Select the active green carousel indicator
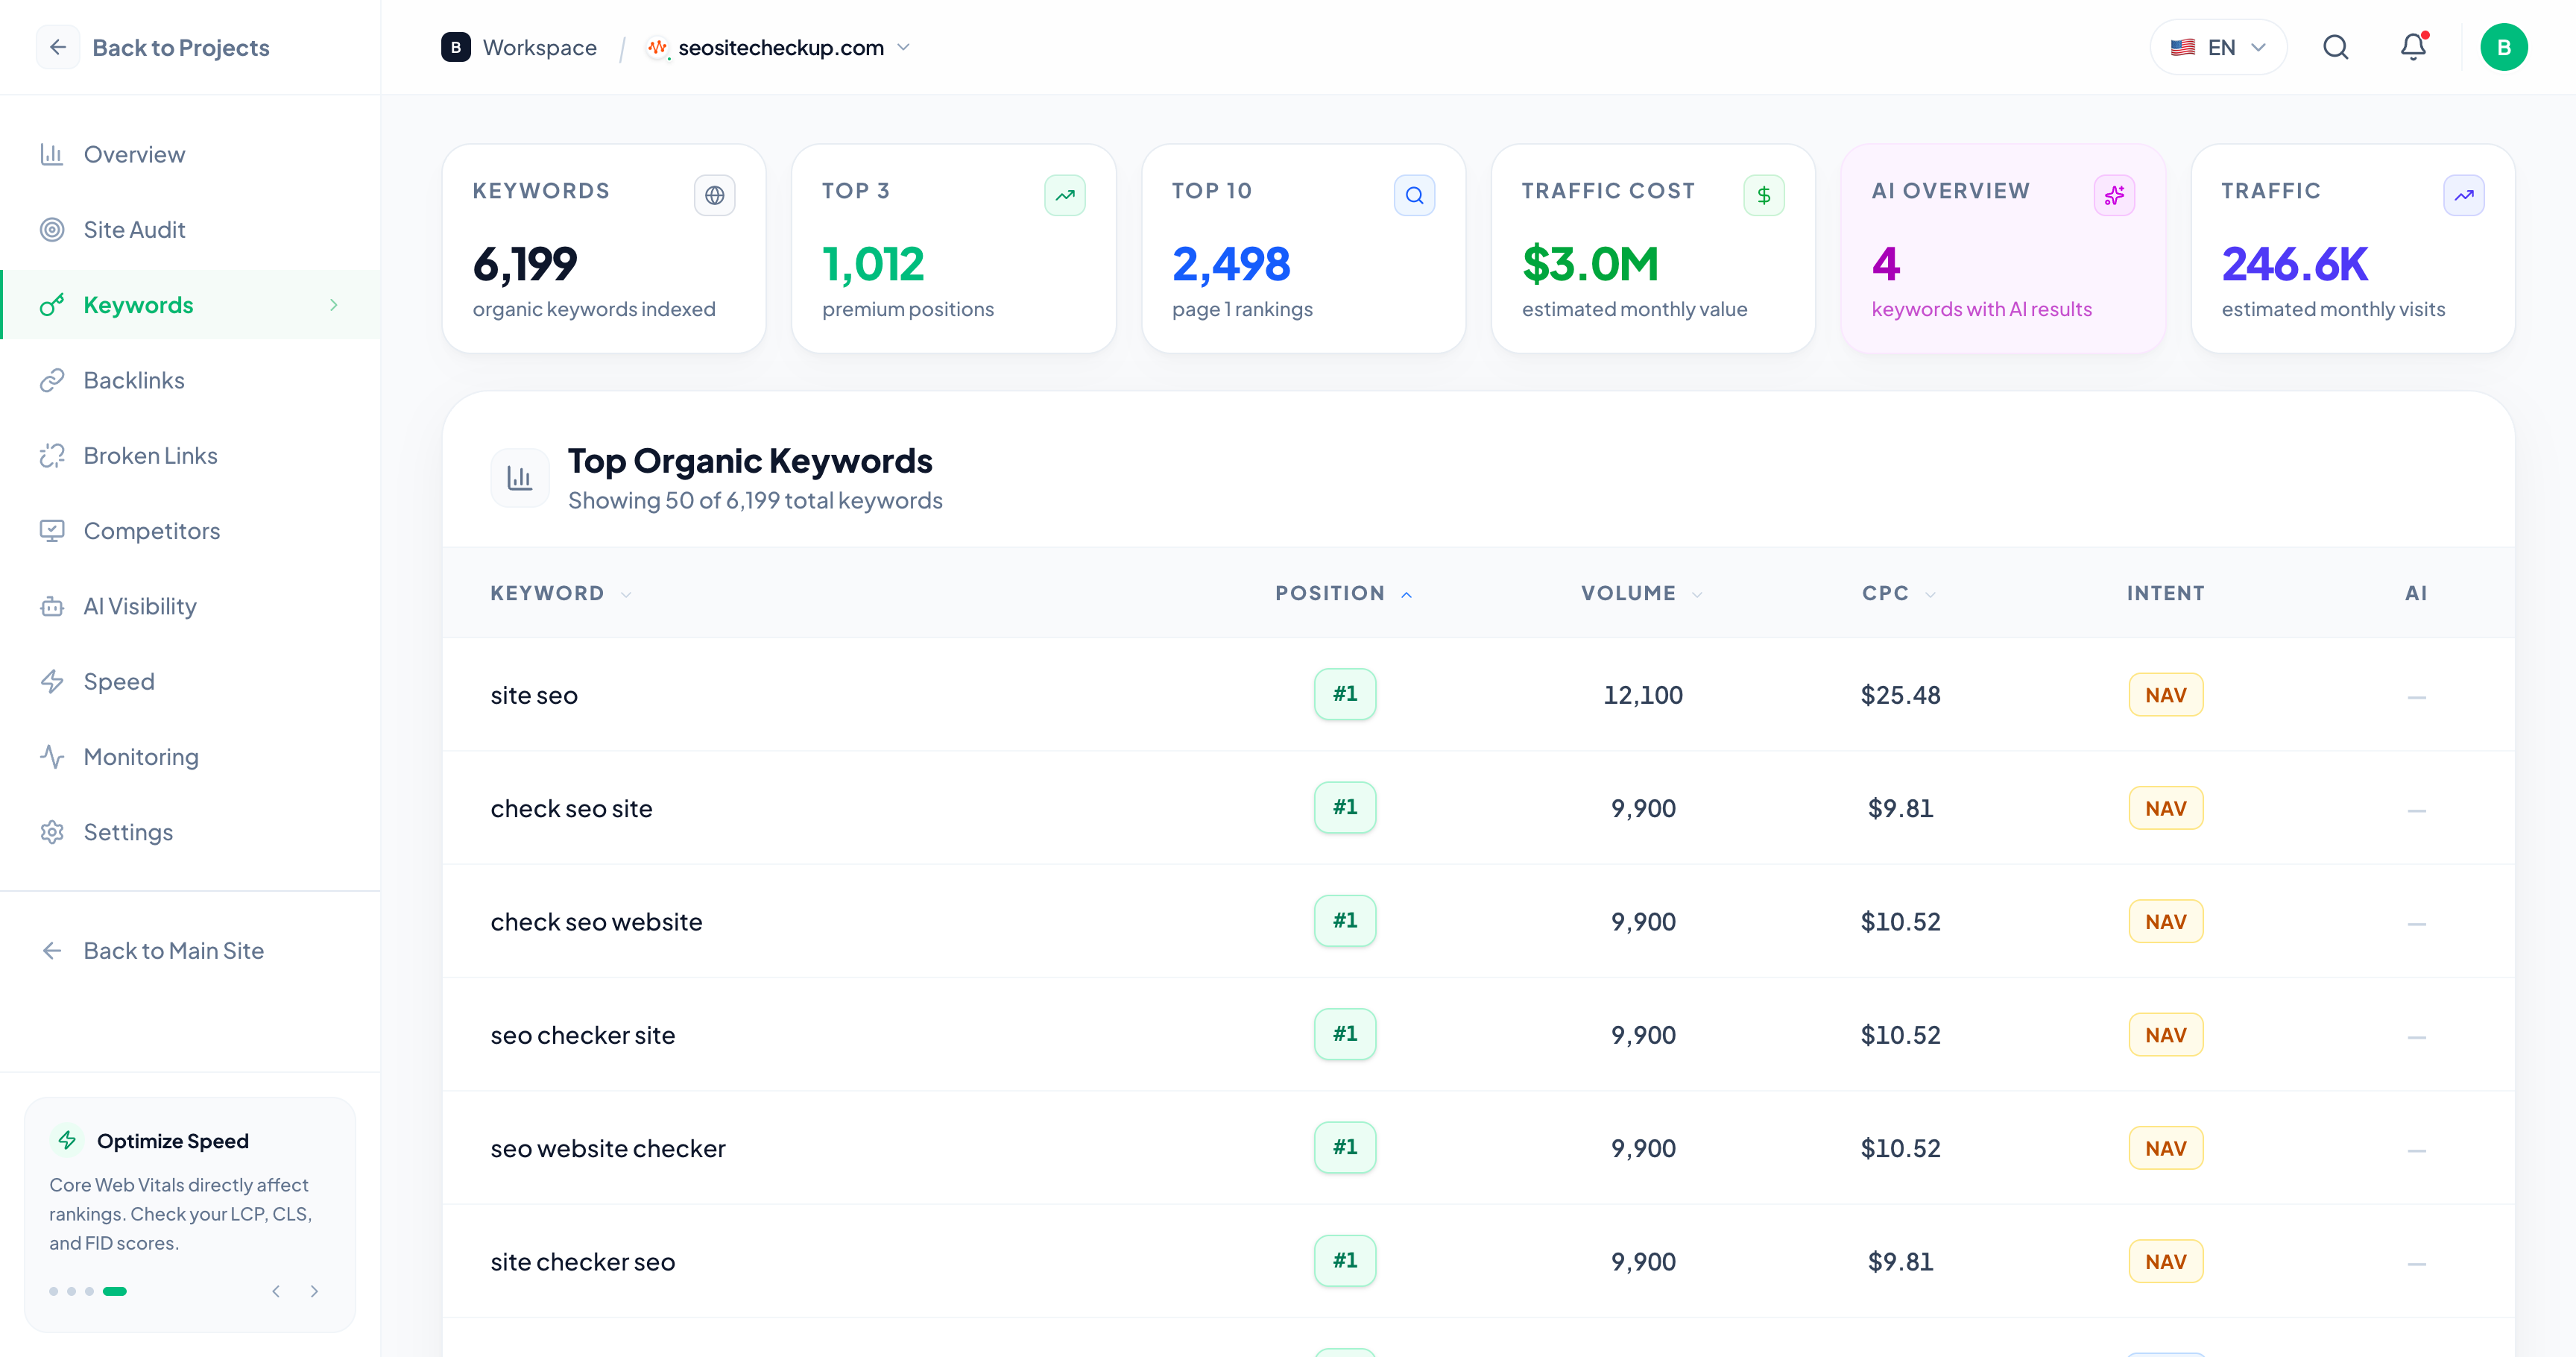 coord(115,1291)
